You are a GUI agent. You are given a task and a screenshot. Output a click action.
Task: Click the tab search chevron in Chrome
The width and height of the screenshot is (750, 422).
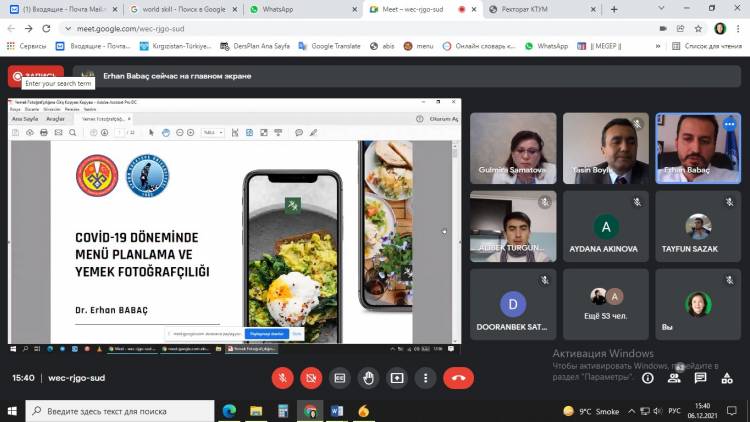coord(661,9)
